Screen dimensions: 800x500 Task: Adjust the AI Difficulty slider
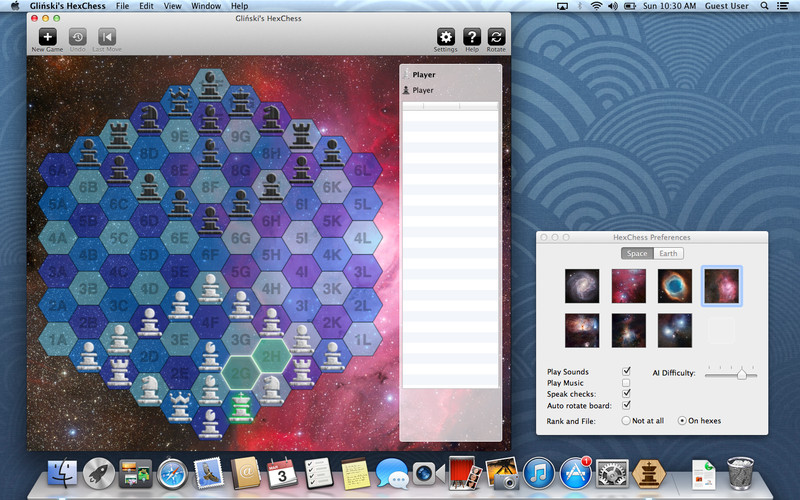pos(741,374)
